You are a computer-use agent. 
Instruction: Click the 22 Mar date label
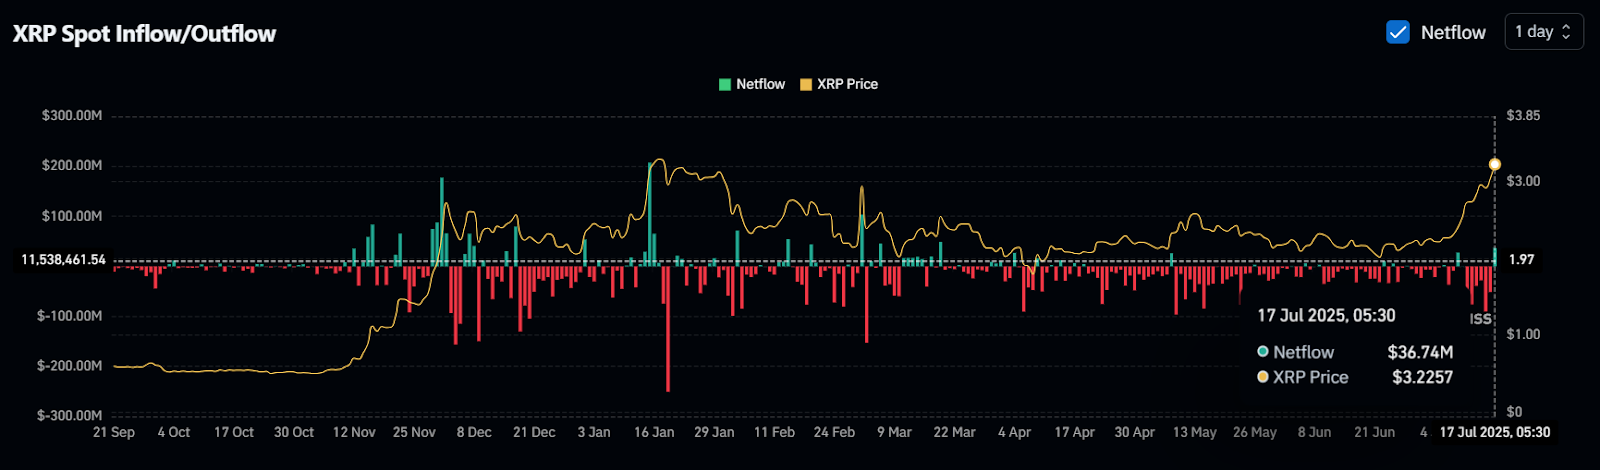(954, 433)
